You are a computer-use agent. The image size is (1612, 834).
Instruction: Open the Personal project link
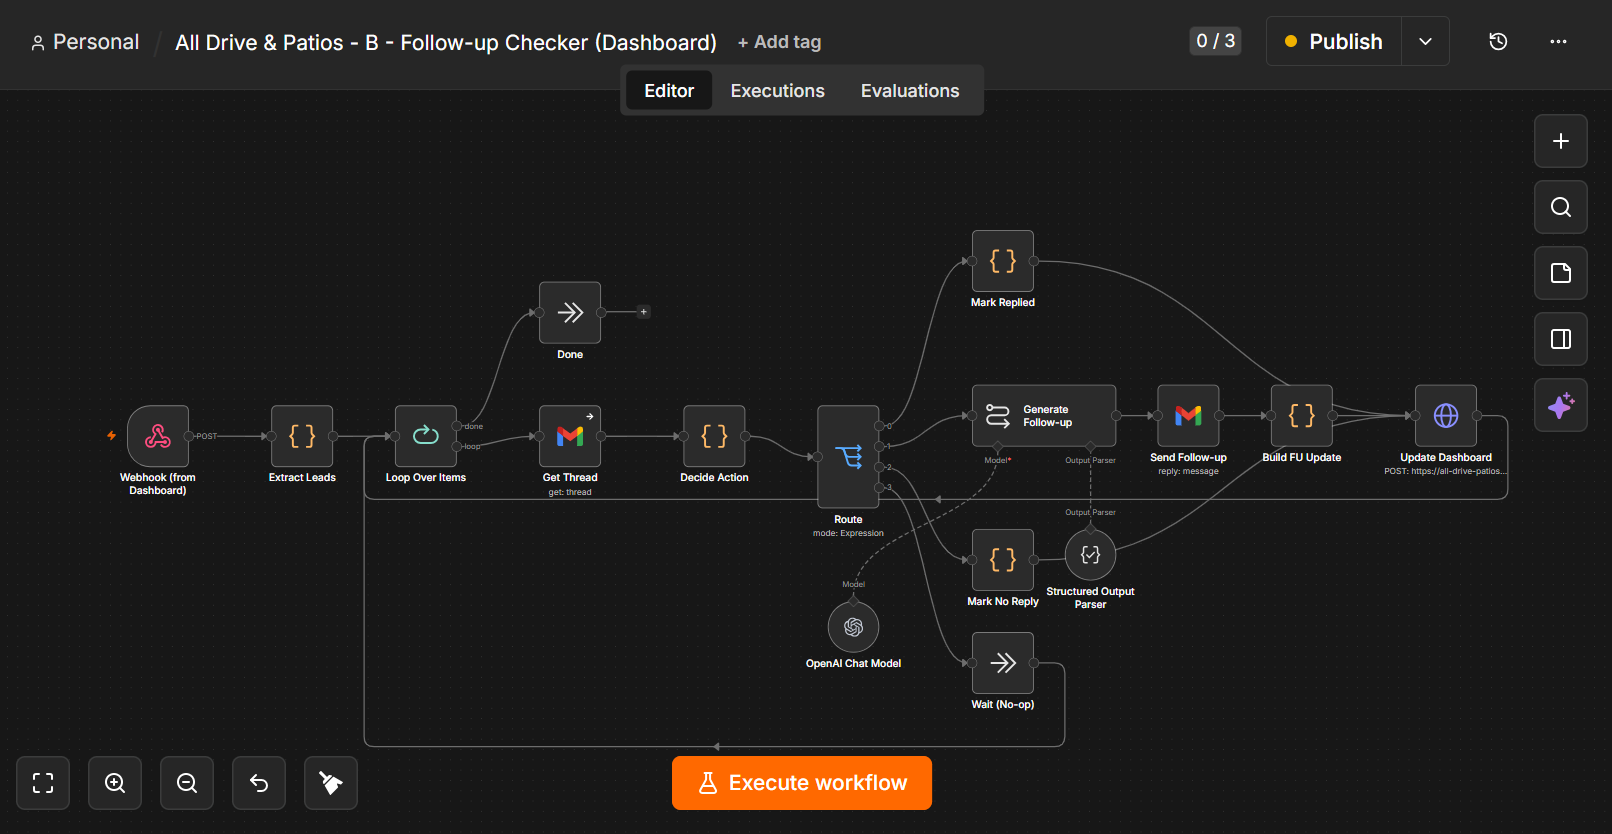click(85, 42)
